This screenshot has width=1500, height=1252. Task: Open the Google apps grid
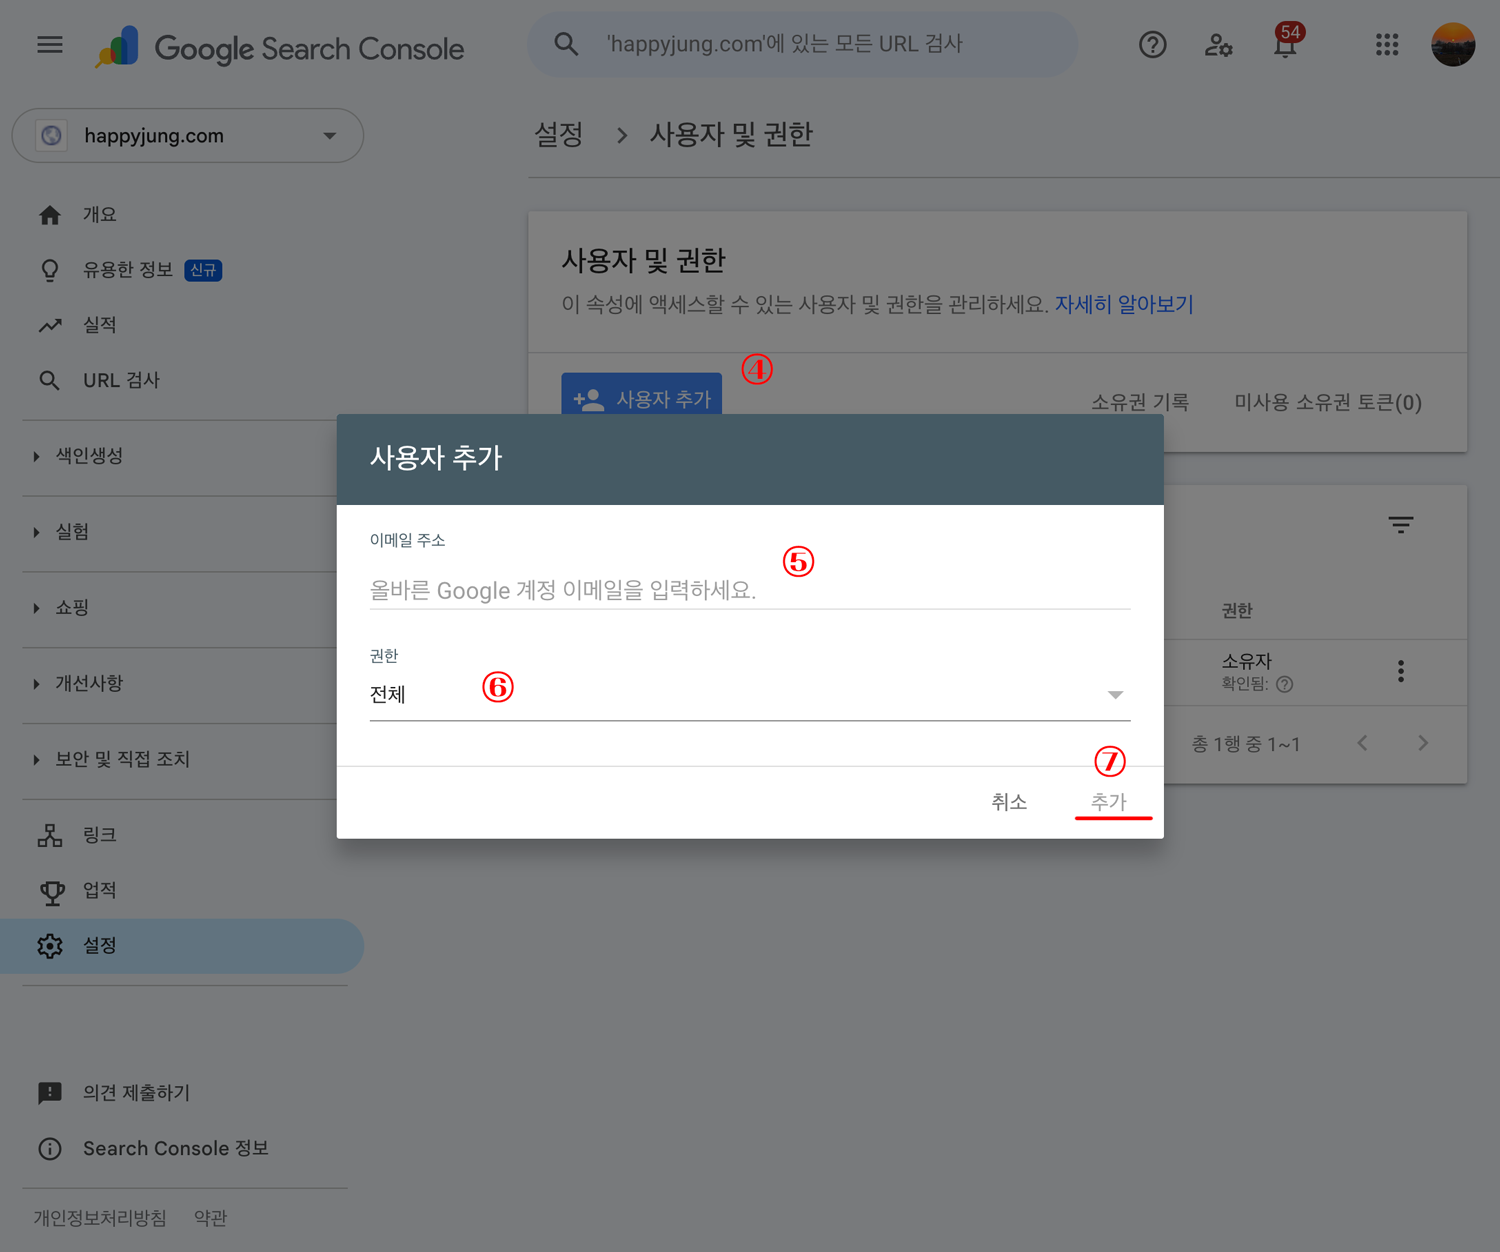pyautogui.click(x=1386, y=45)
